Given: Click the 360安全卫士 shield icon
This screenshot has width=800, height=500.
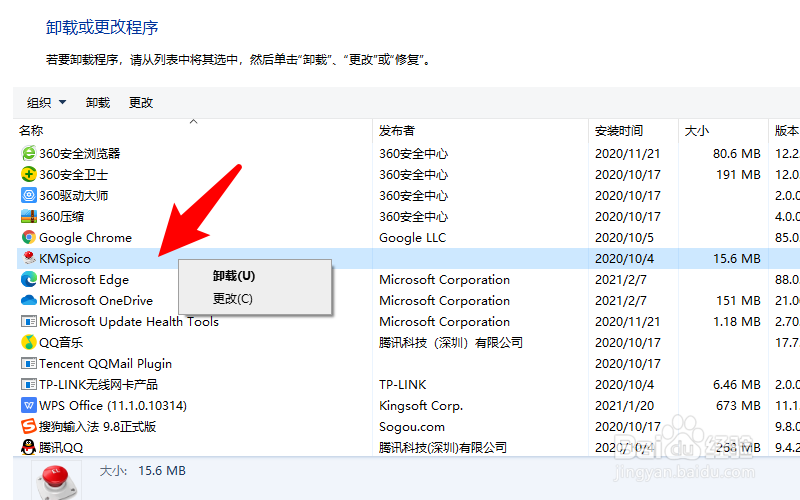Looking at the screenshot, I should click(29, 175).
